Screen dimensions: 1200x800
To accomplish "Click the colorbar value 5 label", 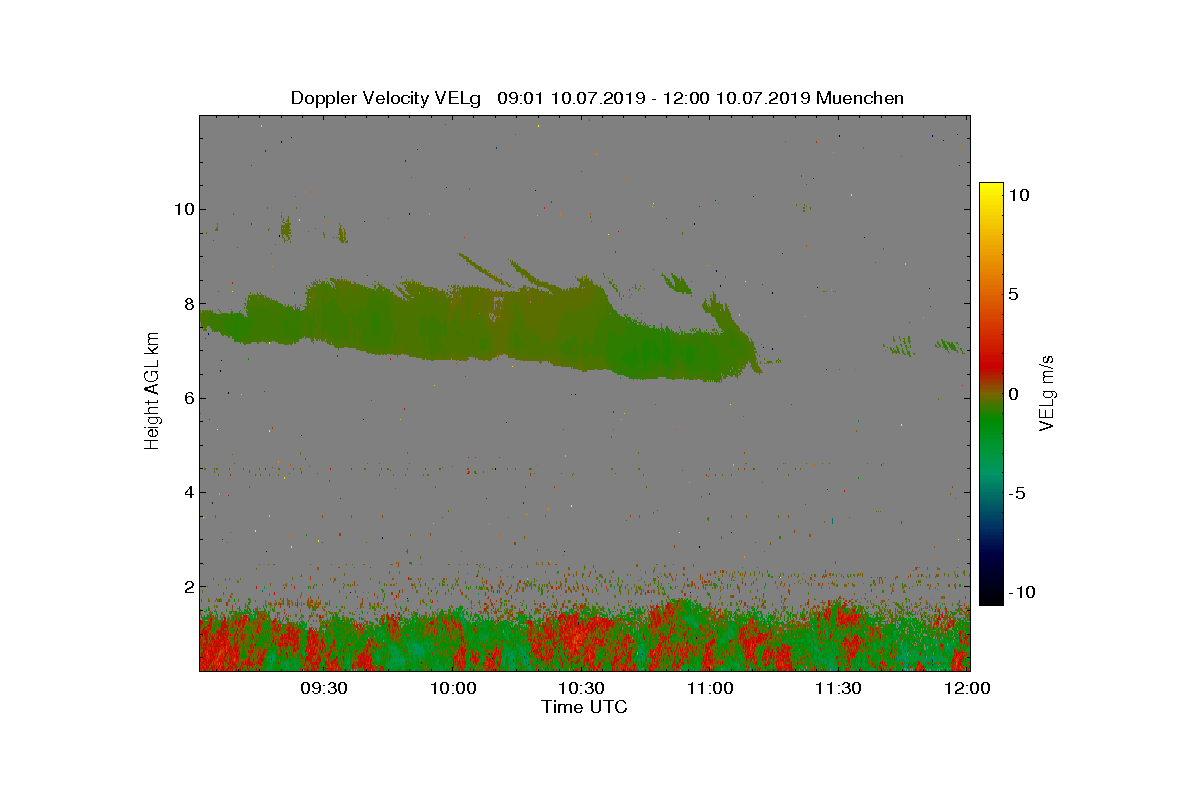I will coord(1014,295).
